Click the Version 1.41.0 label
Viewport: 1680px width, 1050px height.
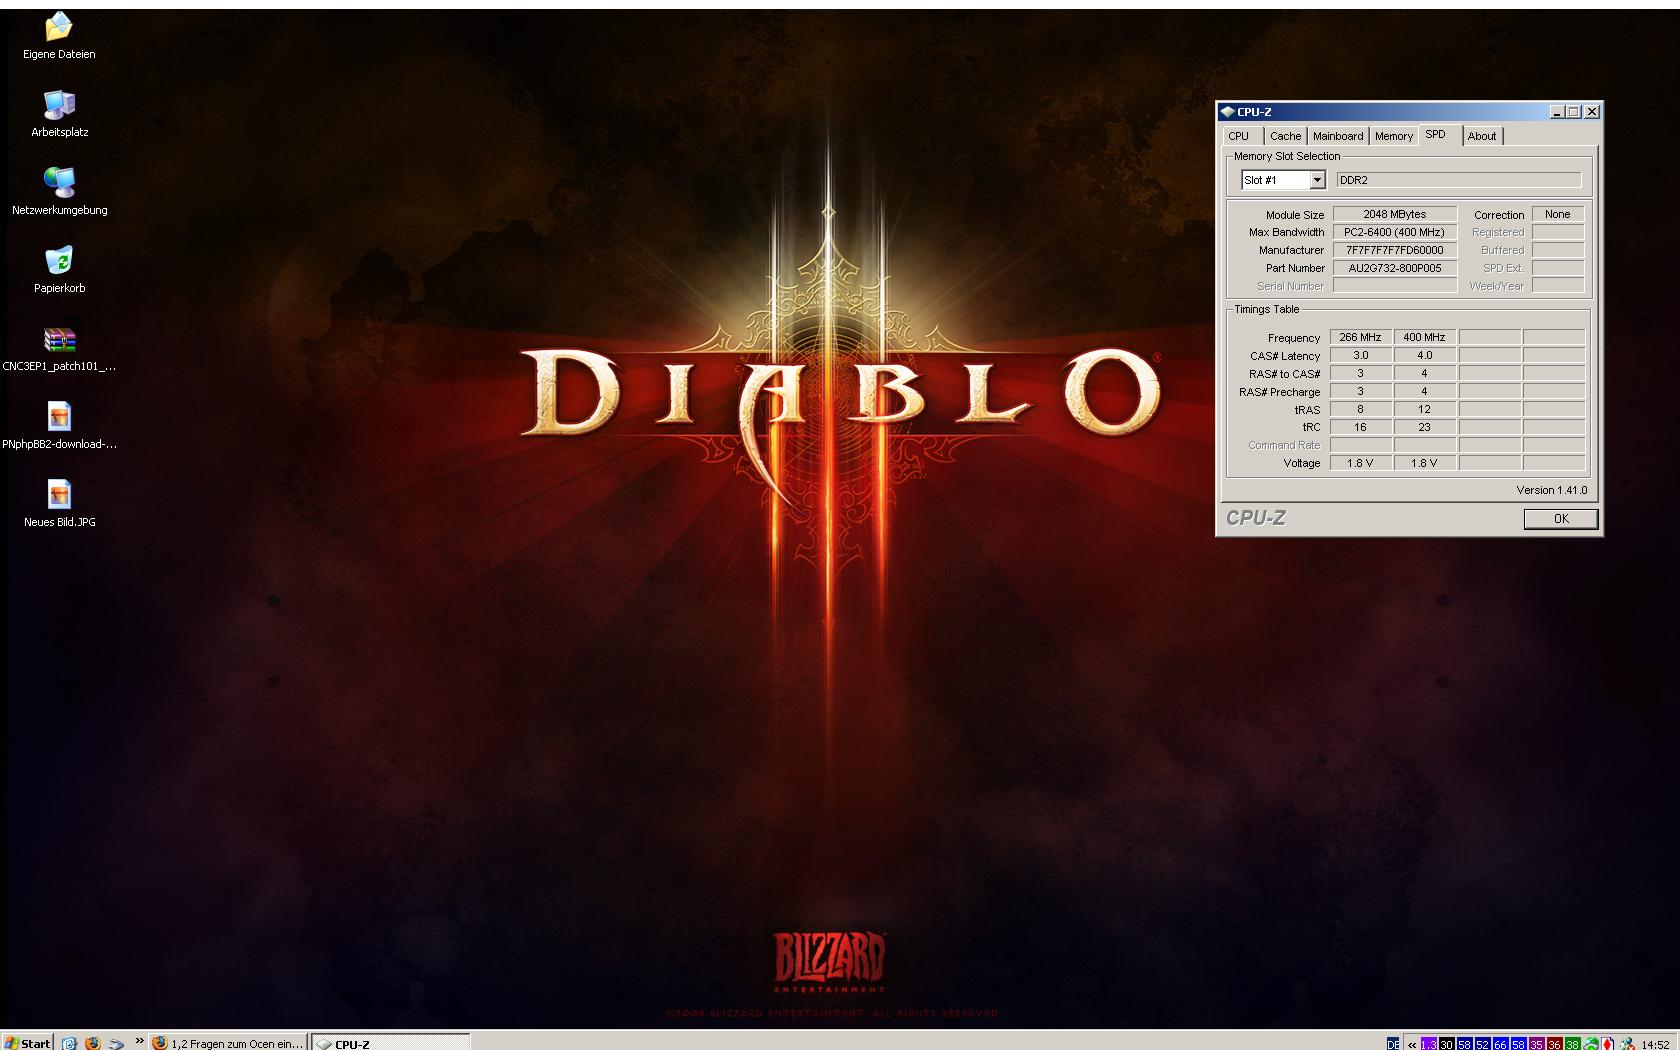click(1552, 490)
